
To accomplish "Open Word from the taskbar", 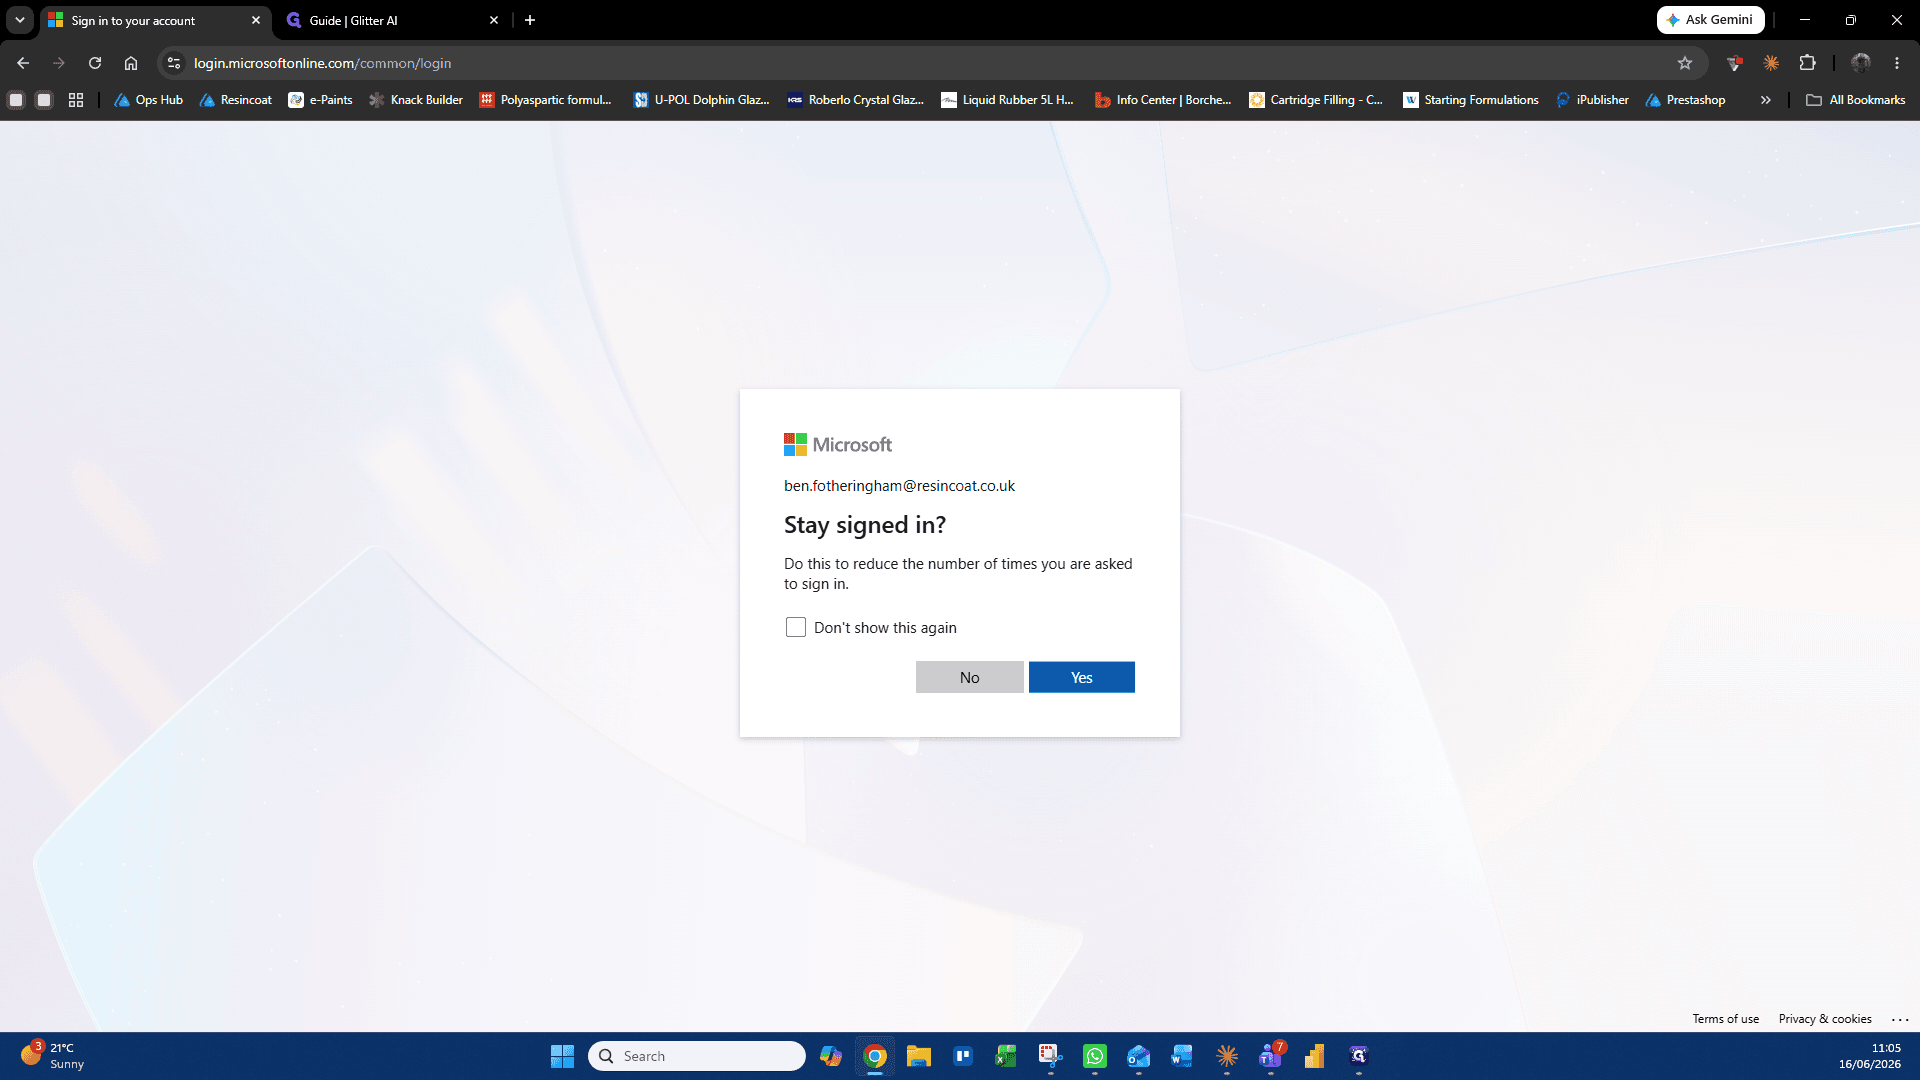I will click(1182, 1056).
